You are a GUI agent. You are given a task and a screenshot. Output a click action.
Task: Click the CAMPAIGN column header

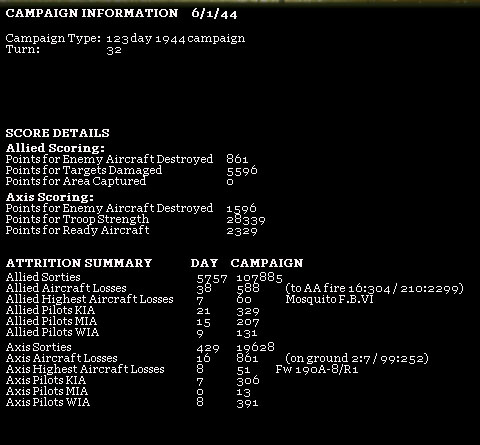pyautogui.click(x=267, y=263)
